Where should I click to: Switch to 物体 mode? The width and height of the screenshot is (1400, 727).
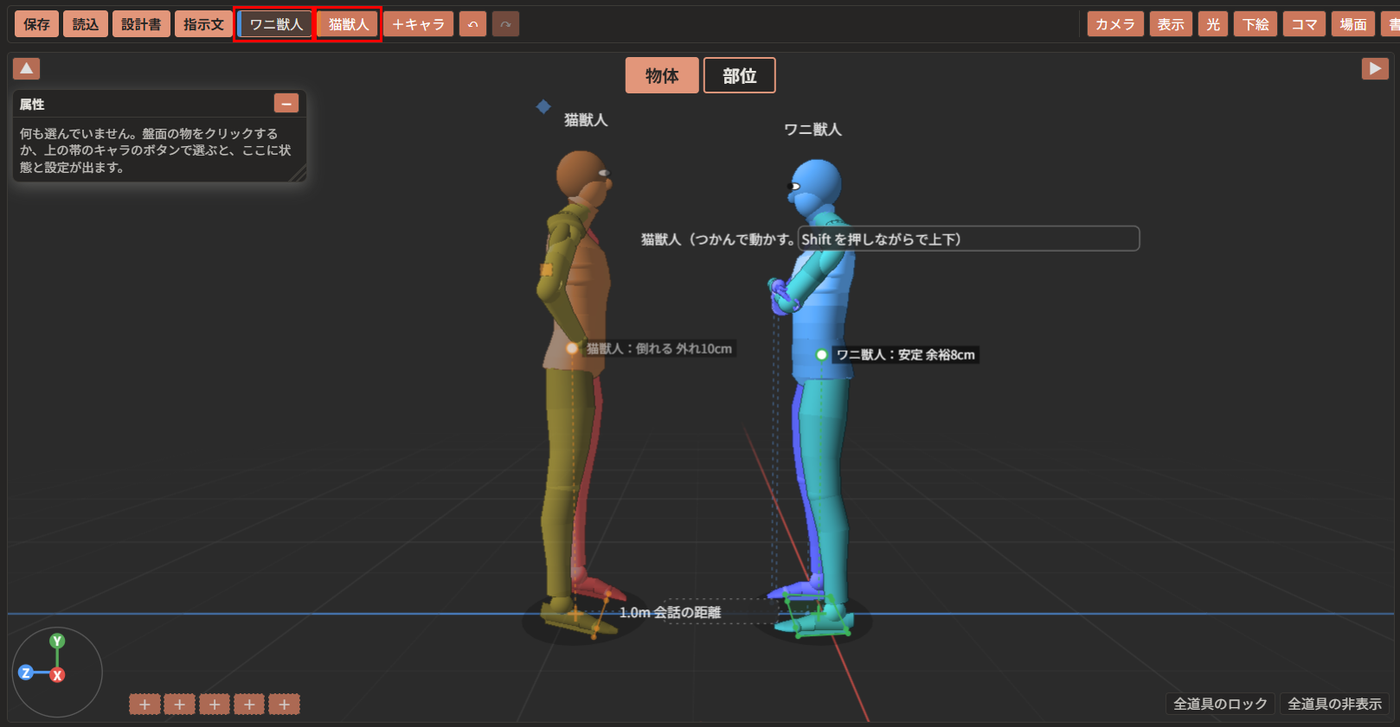point(662,76)
